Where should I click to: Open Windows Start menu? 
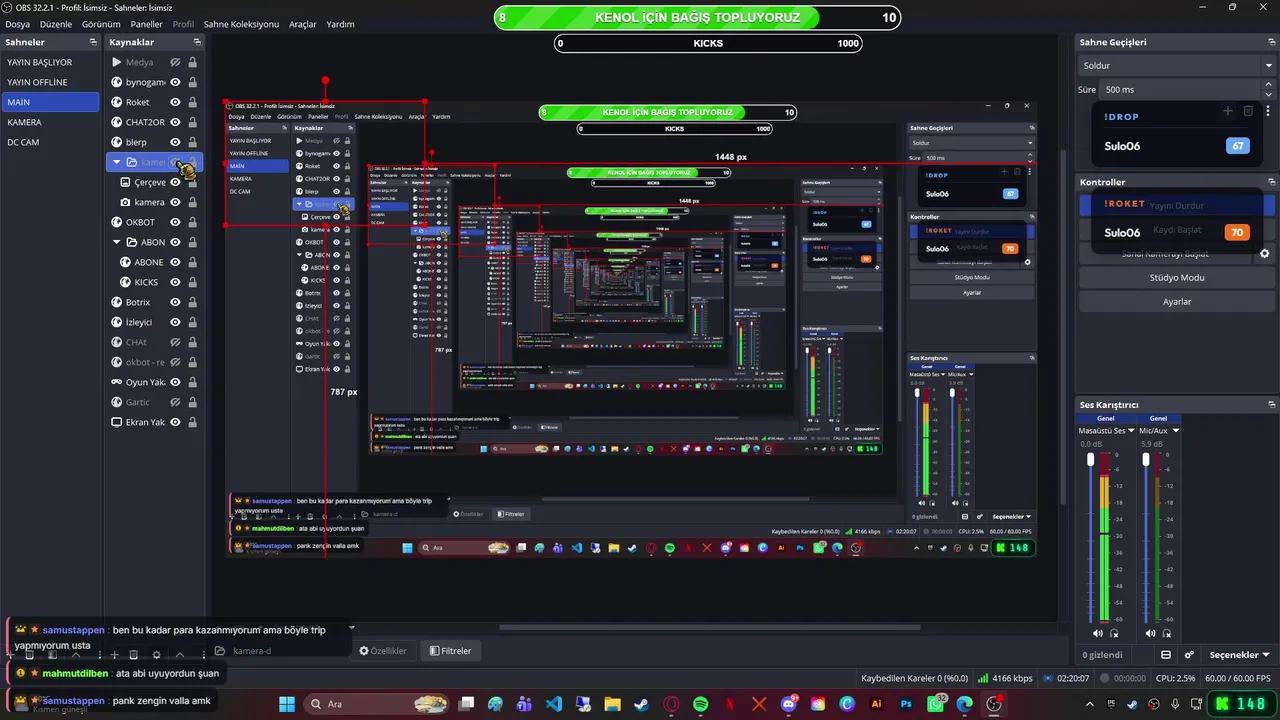(x=287, y=704)
